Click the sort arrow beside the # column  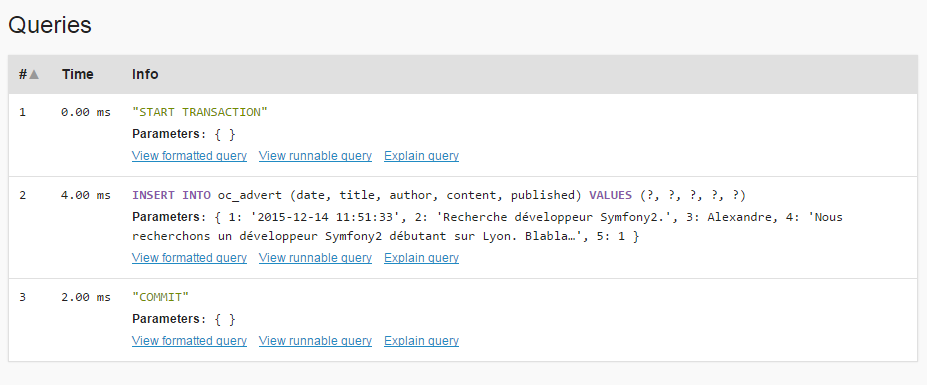point(34,75)
